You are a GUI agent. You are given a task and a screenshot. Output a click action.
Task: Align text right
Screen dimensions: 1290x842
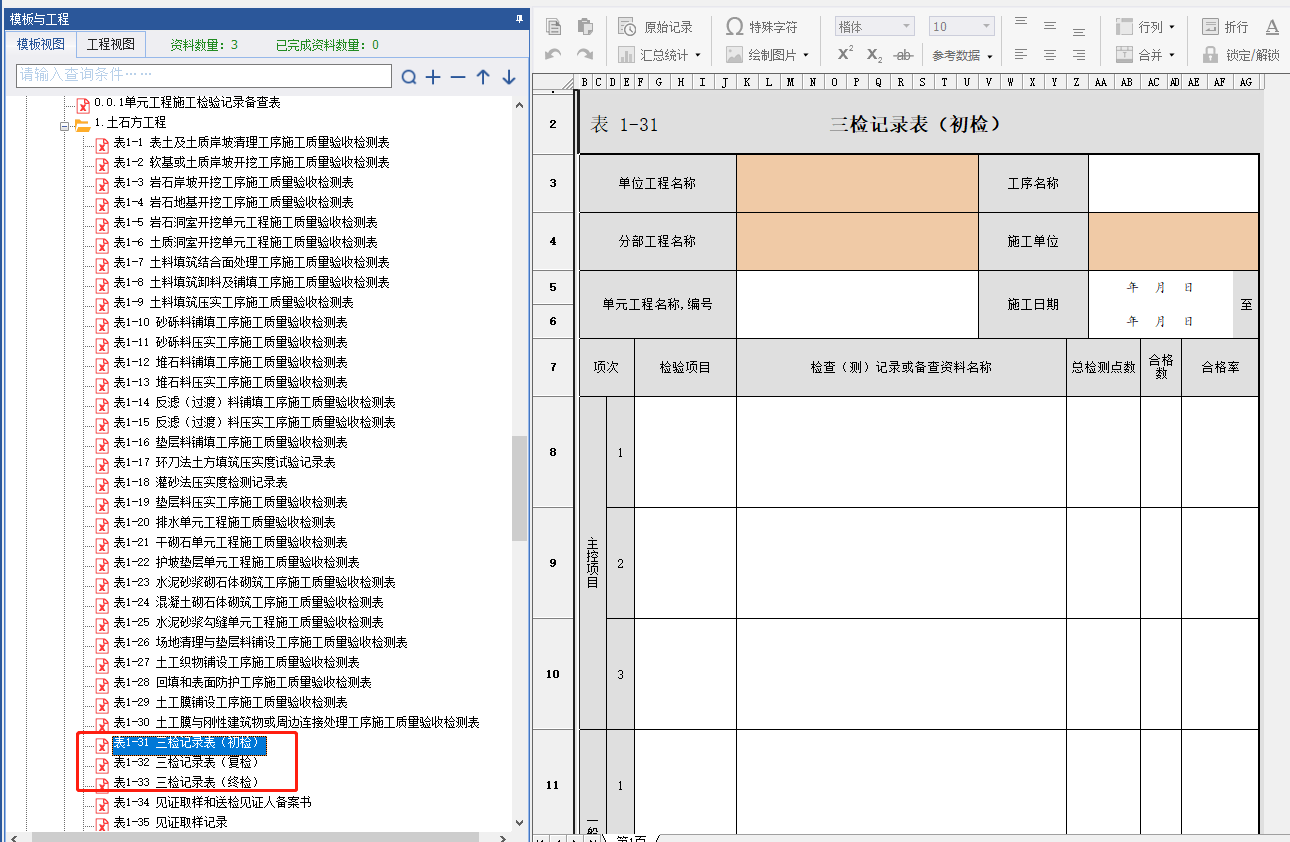pyautogui.click(x=1079, y=55)
